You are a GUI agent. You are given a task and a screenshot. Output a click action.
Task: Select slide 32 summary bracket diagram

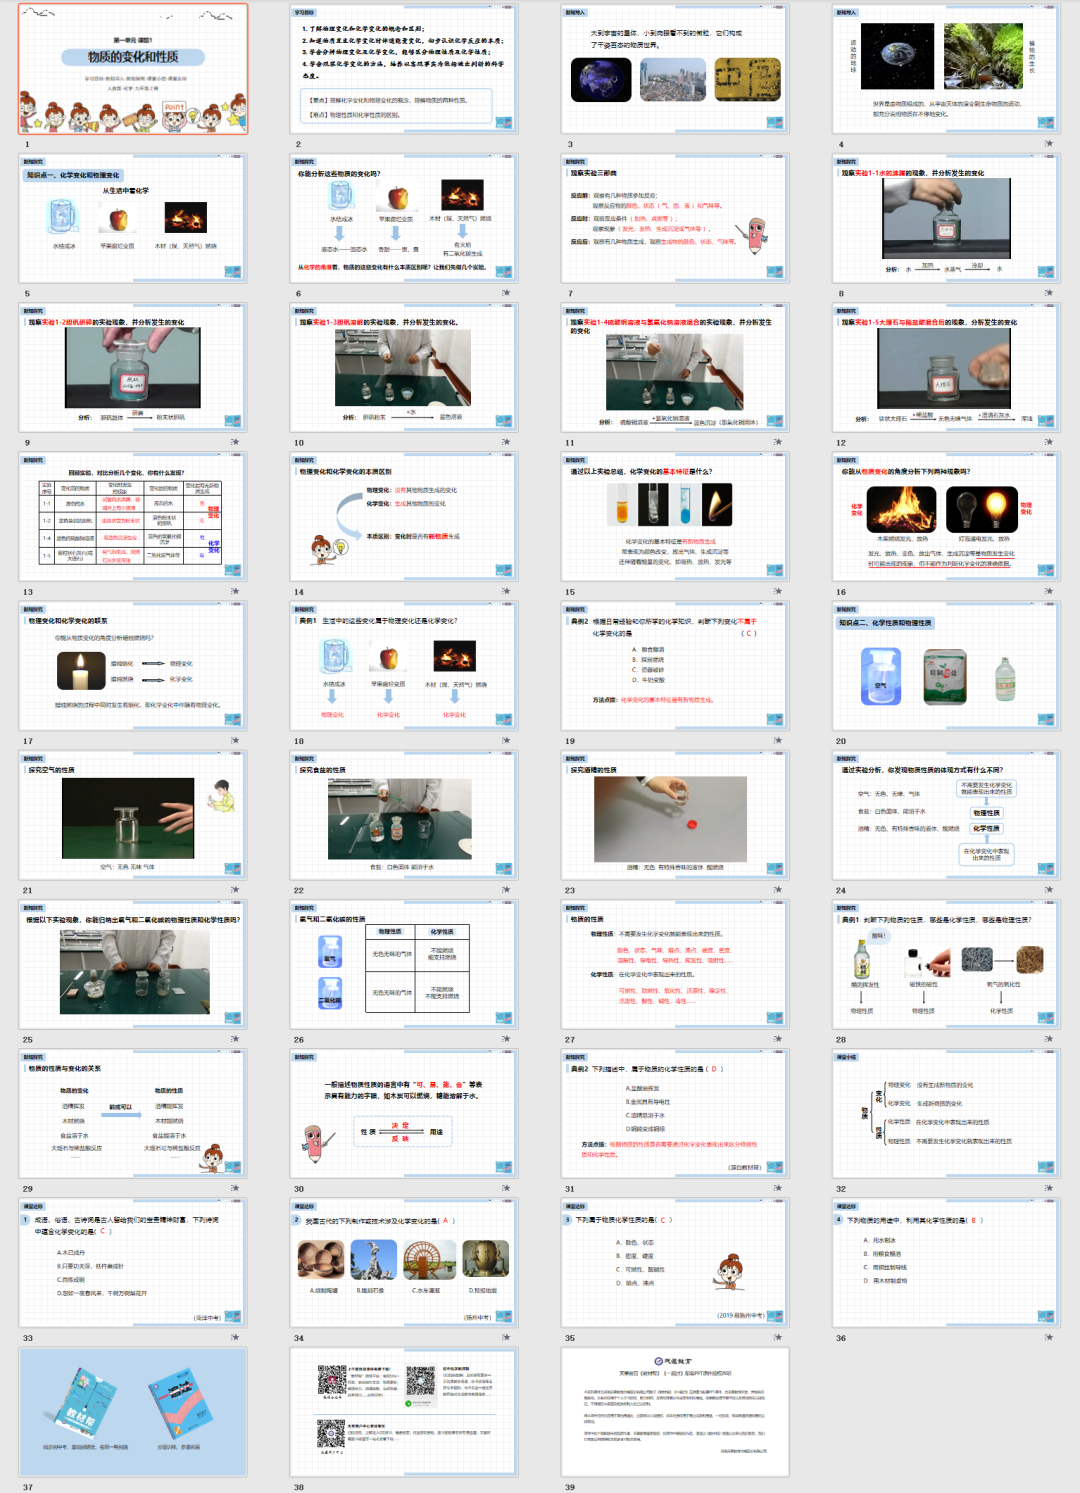point(946,1112)
